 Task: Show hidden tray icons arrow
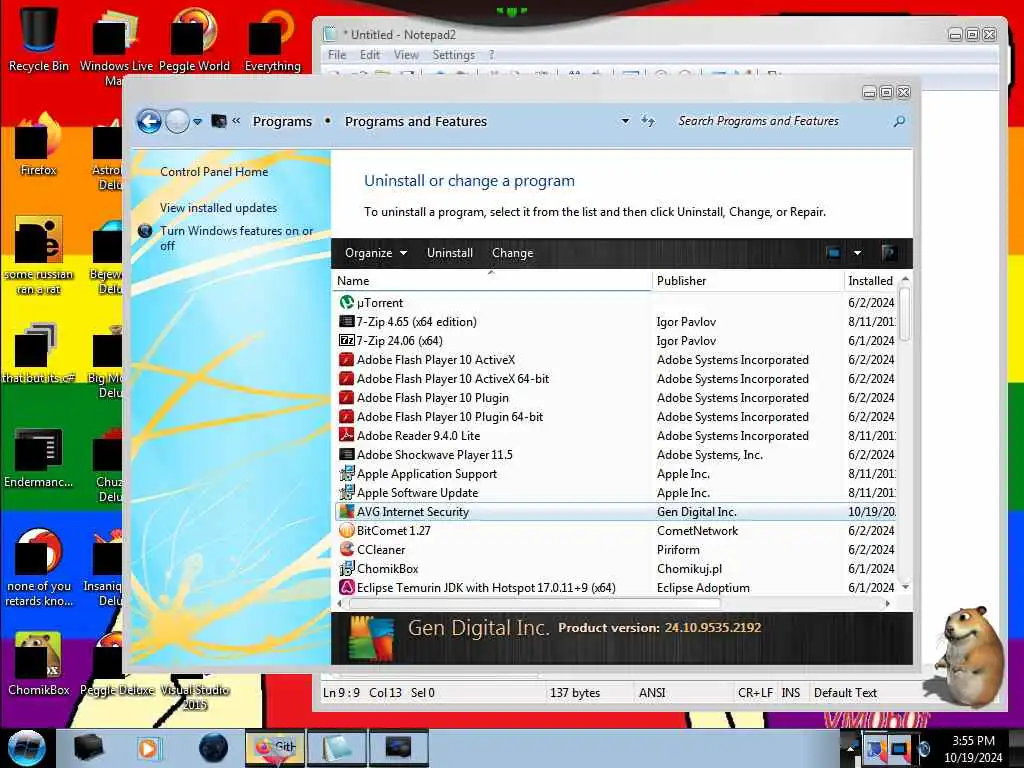tap(850, 748)
